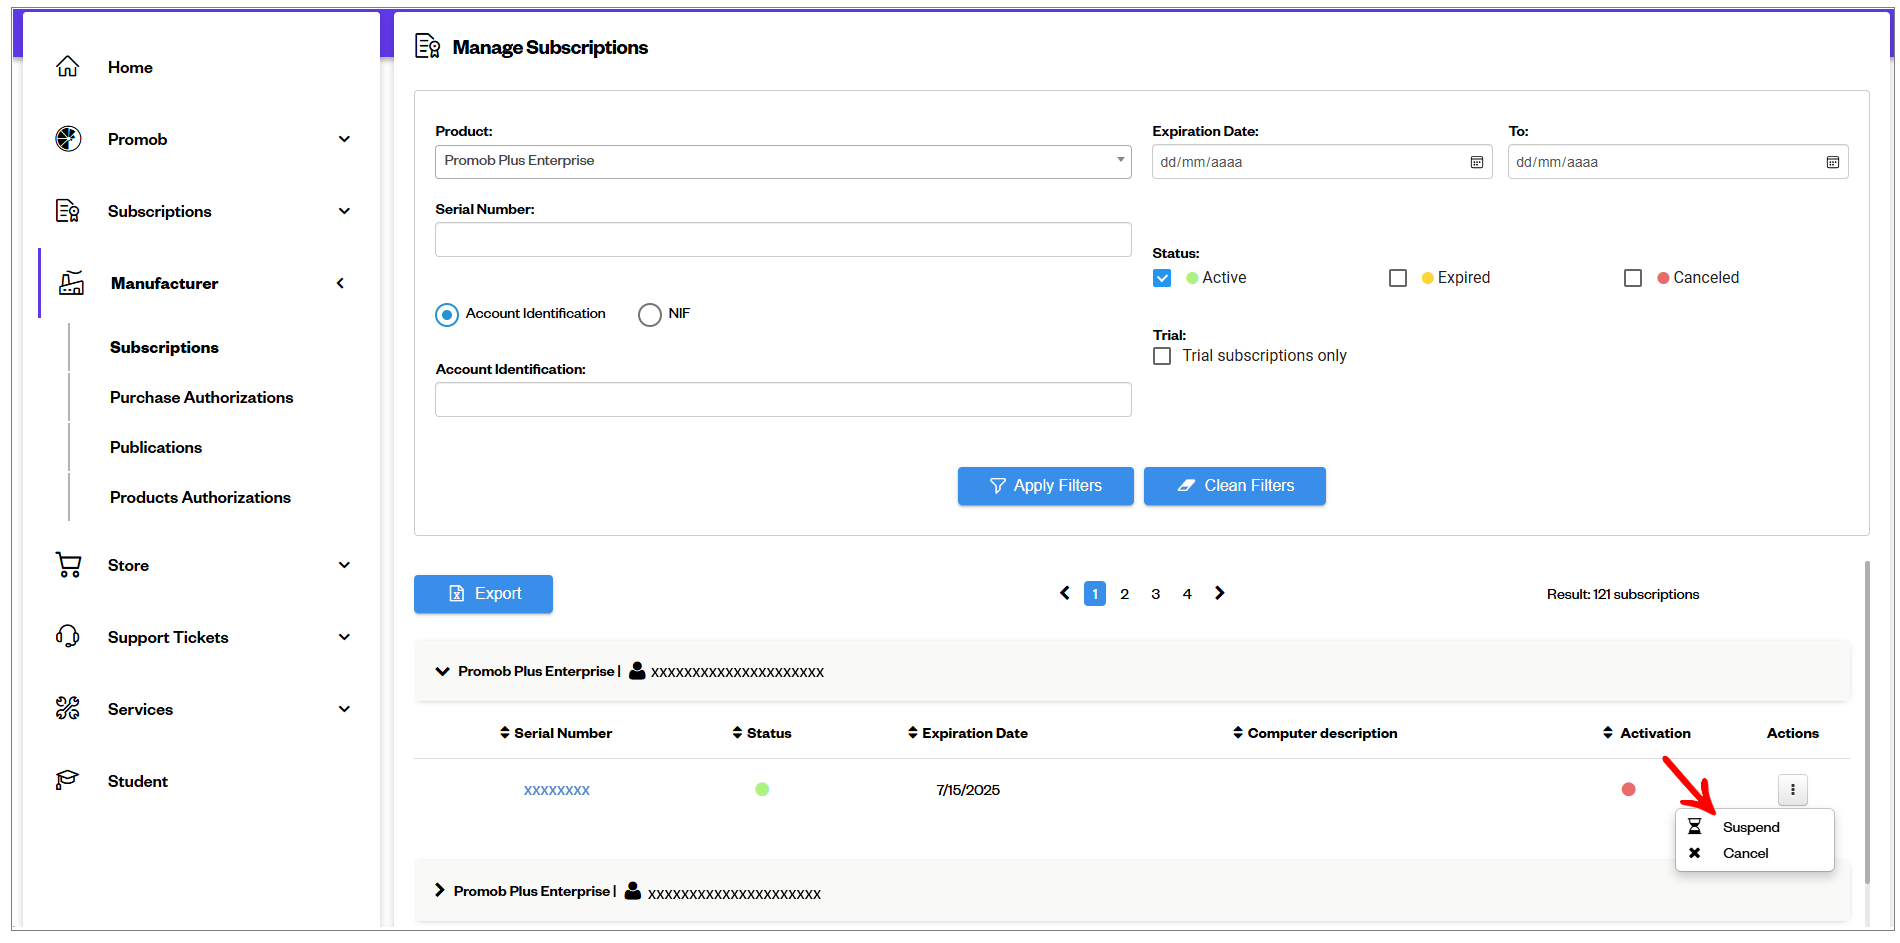Click the Export button
1900x943 pixels.
click(x=483, y=594)
